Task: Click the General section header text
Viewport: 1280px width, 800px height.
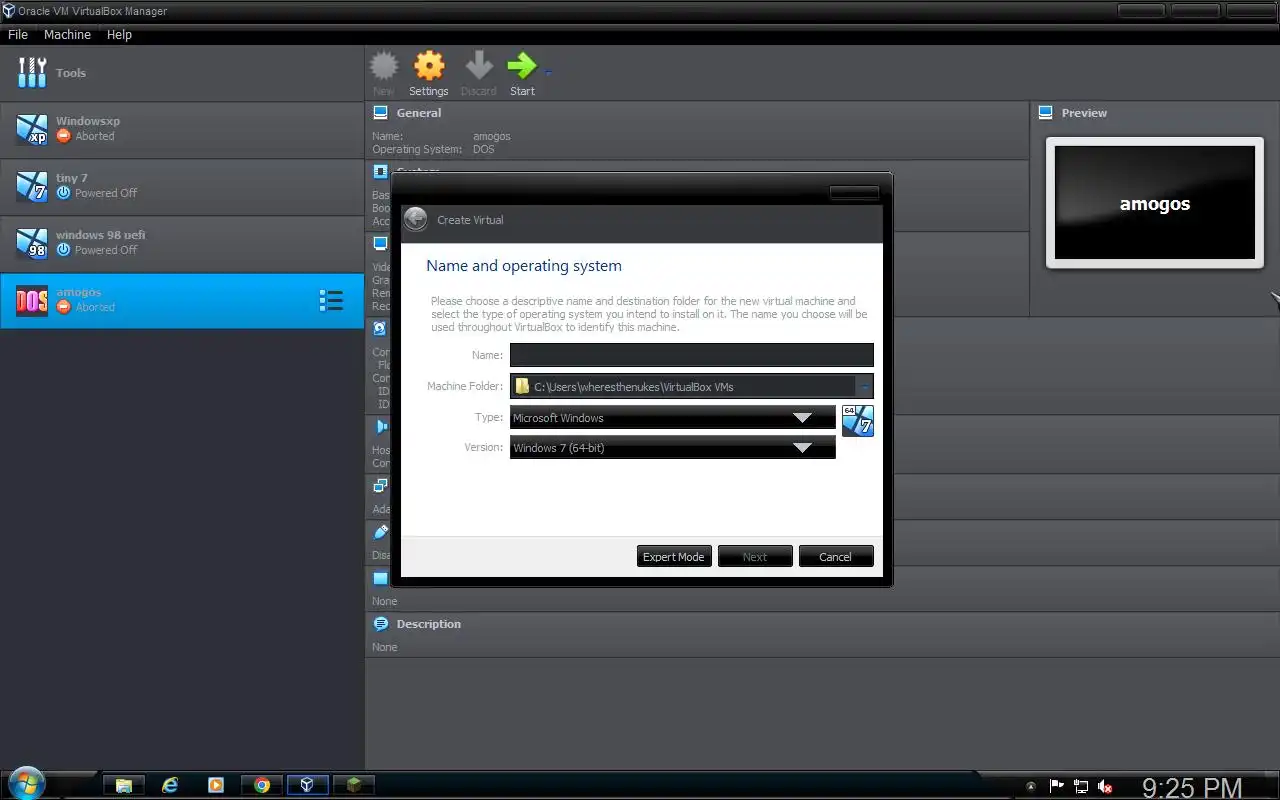Action: (x=419, y=113)
